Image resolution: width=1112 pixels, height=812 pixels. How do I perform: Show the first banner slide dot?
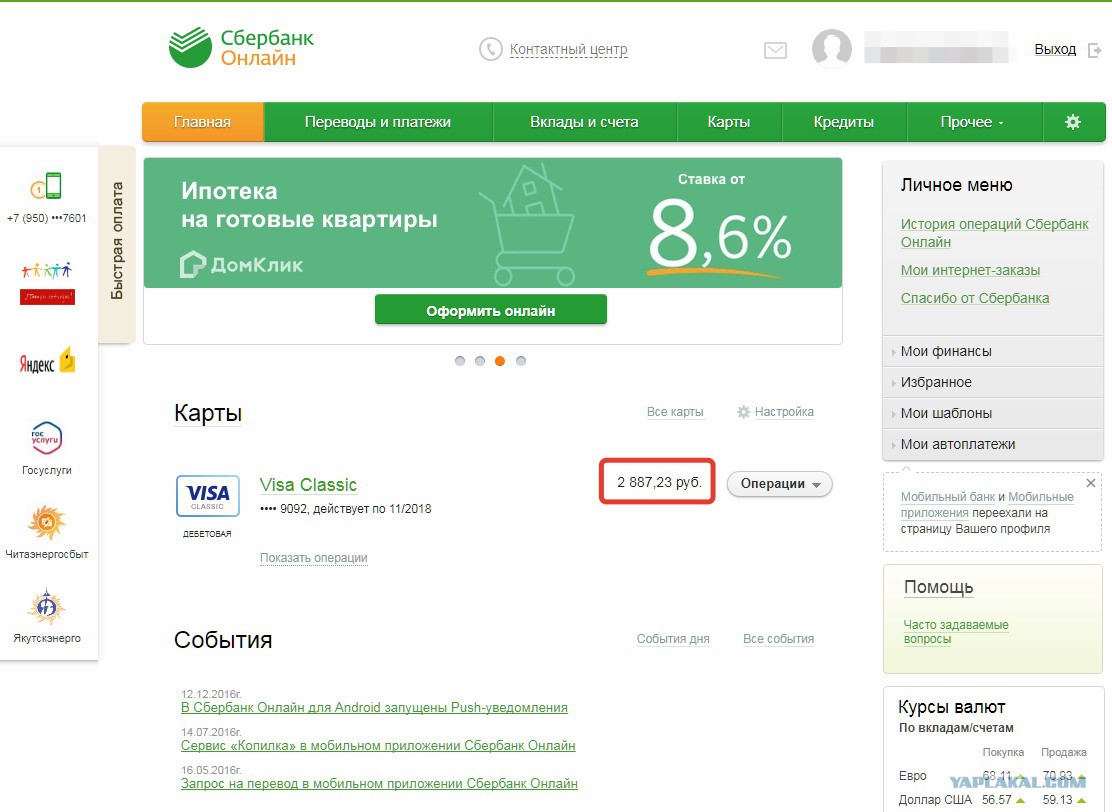[x=460, y=361]
